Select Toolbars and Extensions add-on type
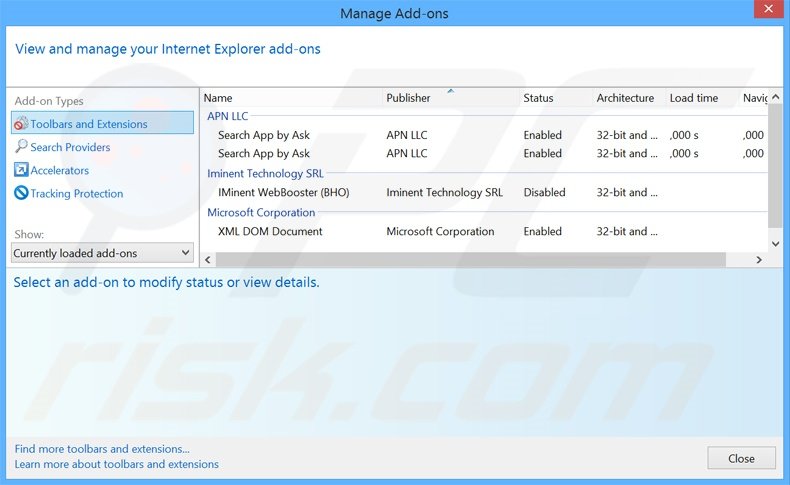Image resolution: width=790 pixels, height=485 pixels. 102,123
